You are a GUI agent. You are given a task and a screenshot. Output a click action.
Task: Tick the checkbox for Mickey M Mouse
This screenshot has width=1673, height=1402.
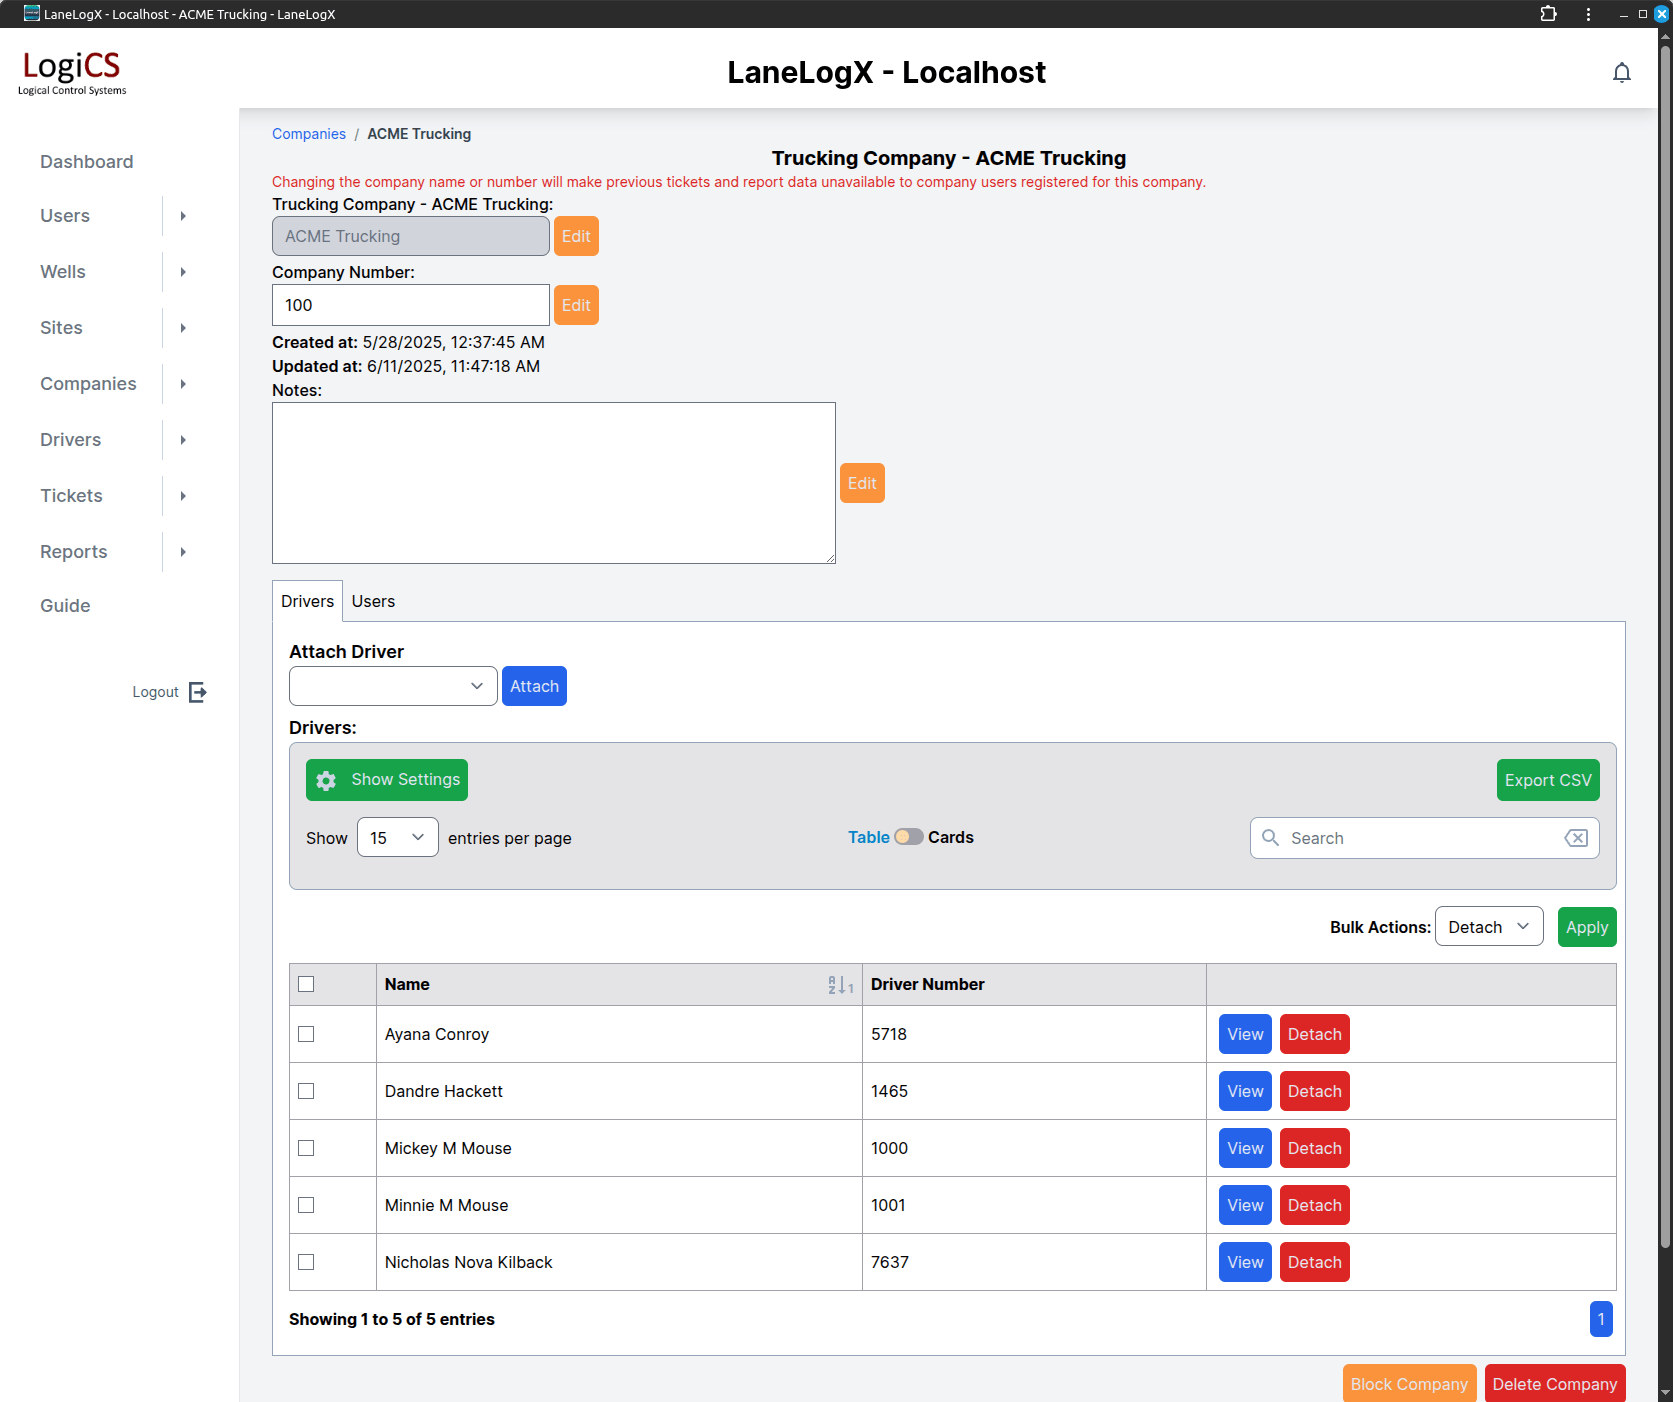point(306,1148)
